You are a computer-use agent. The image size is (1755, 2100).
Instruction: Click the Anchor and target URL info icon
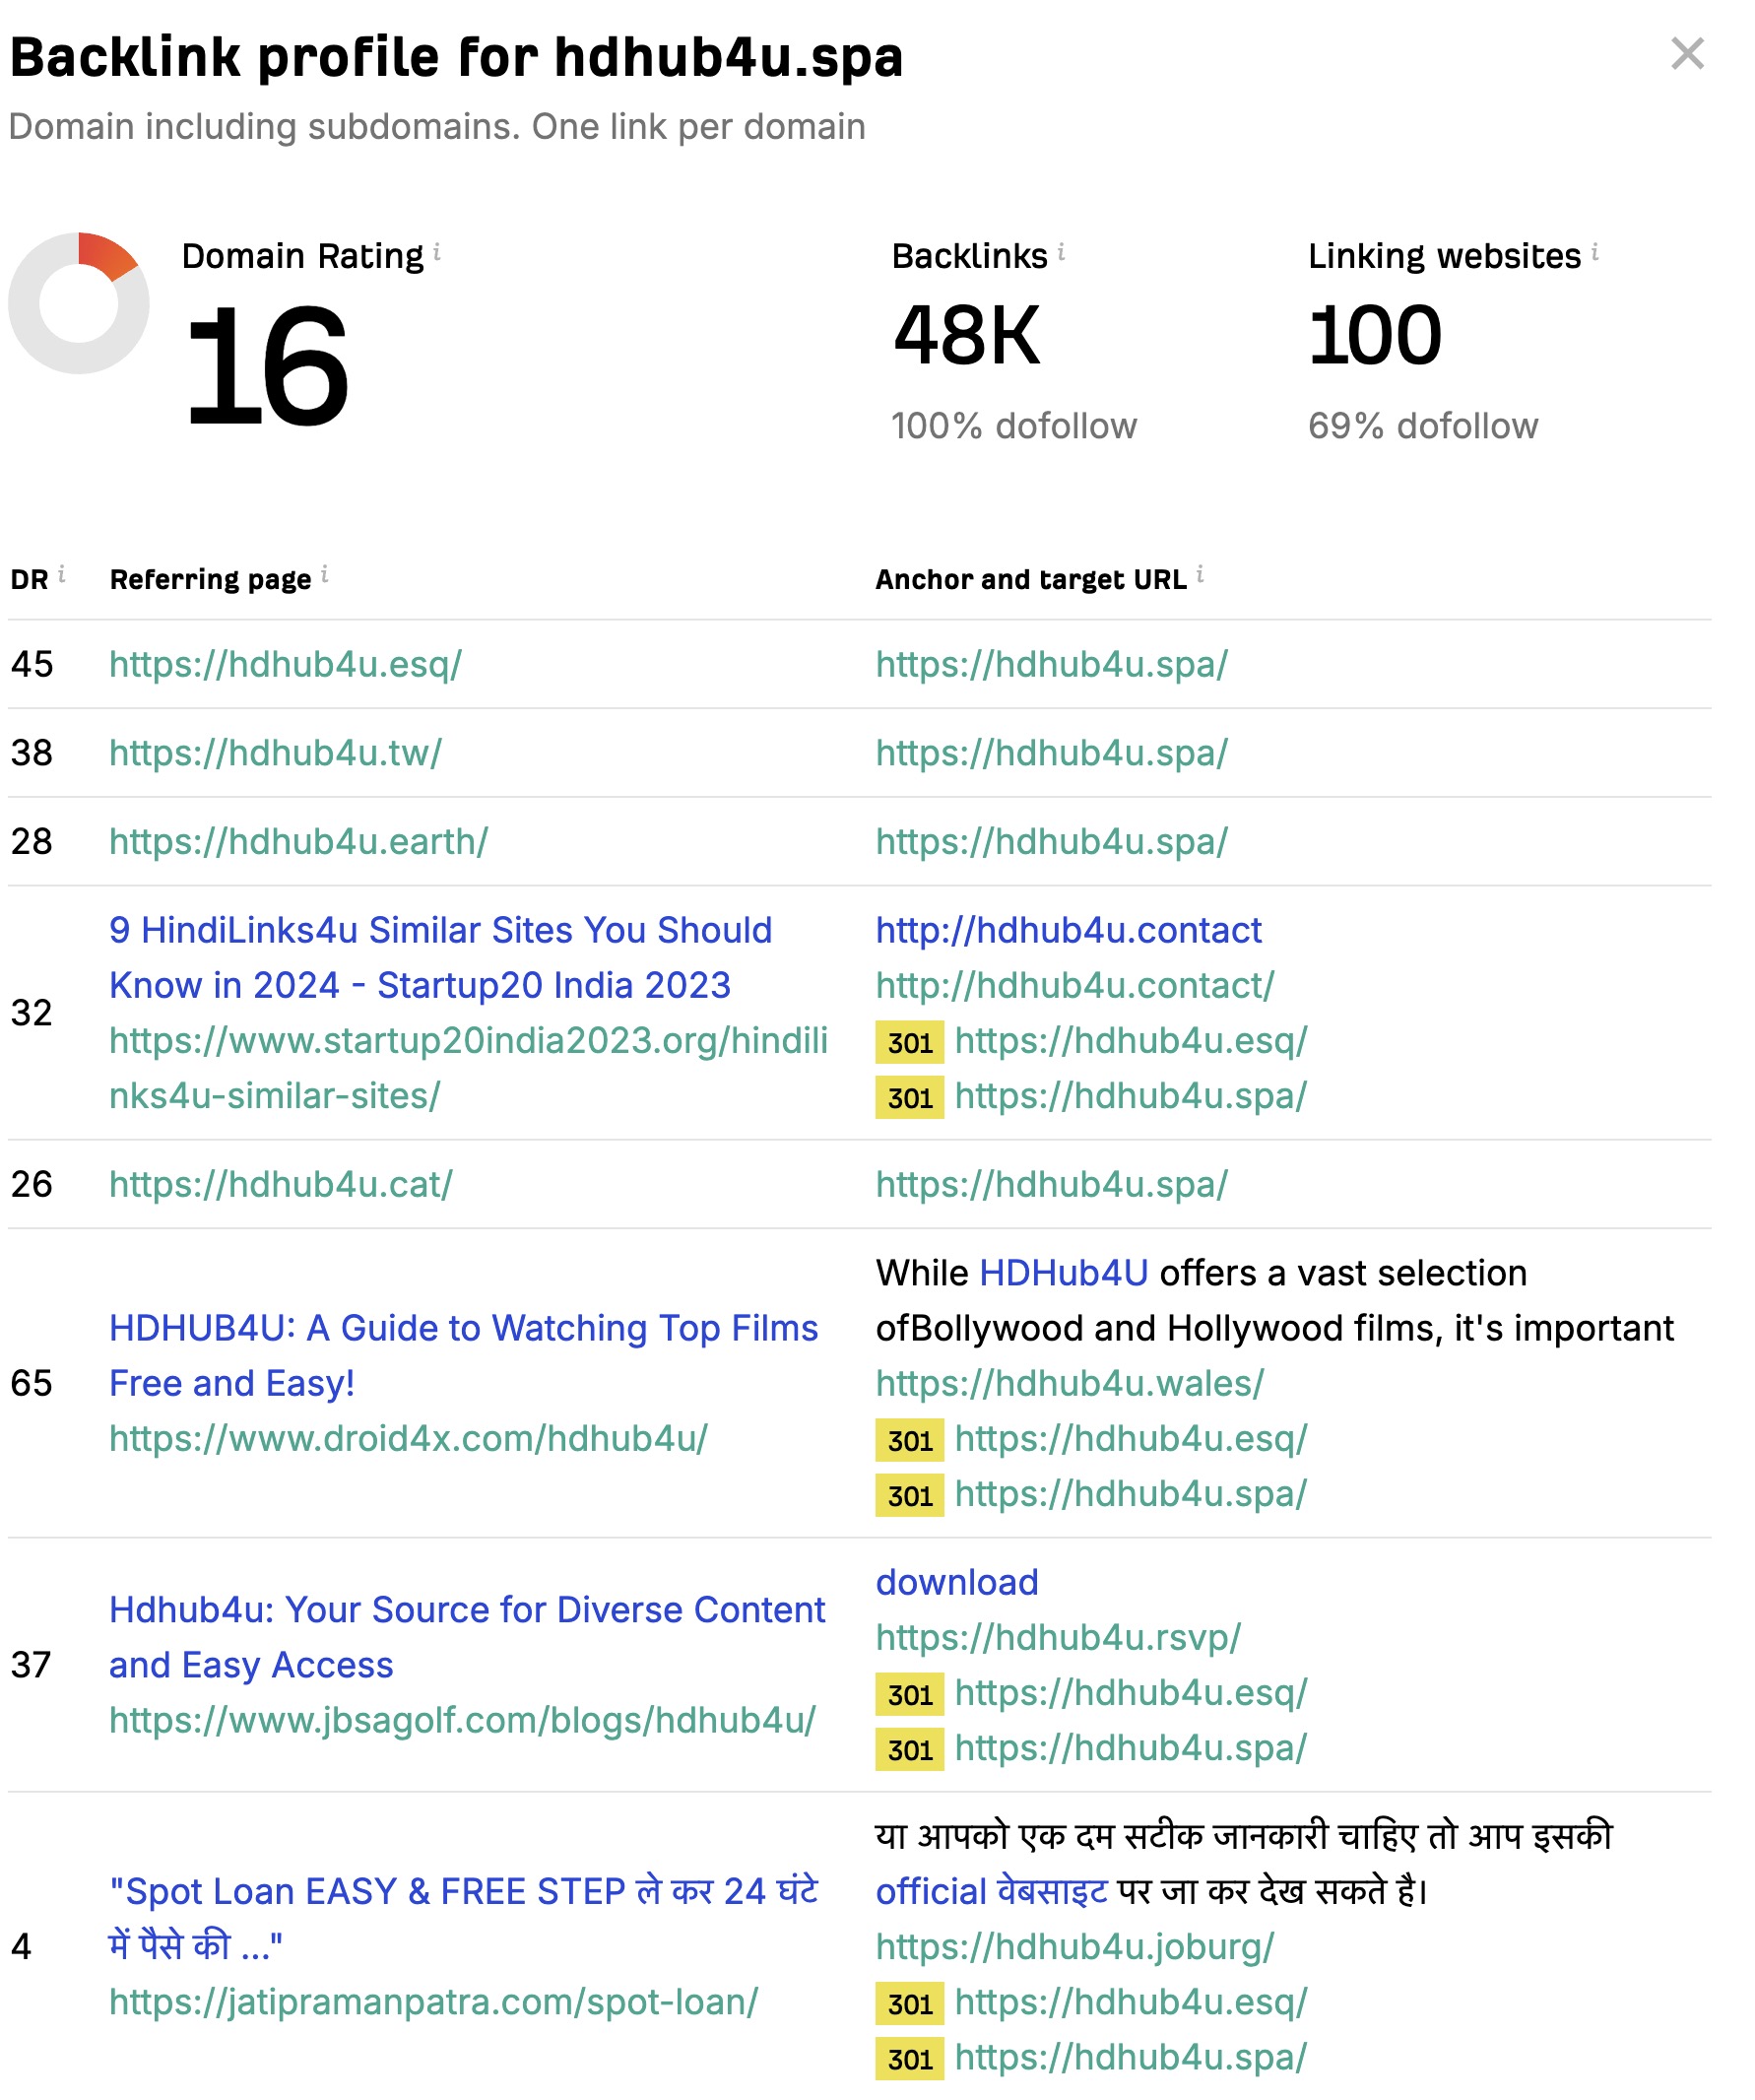[x=1199, y=575]
